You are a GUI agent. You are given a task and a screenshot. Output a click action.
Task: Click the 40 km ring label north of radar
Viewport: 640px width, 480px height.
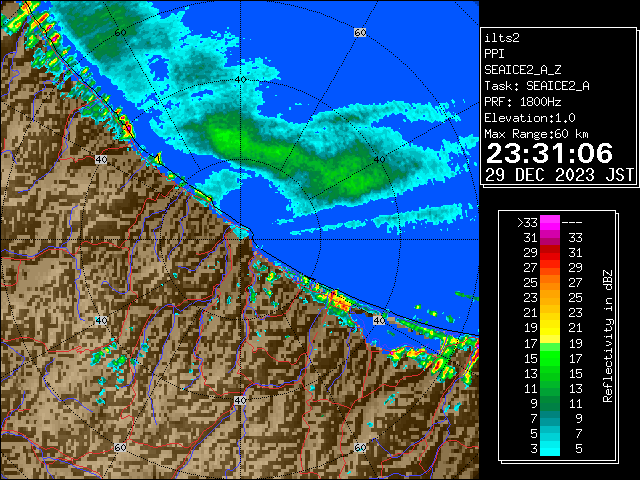point(240,80)
